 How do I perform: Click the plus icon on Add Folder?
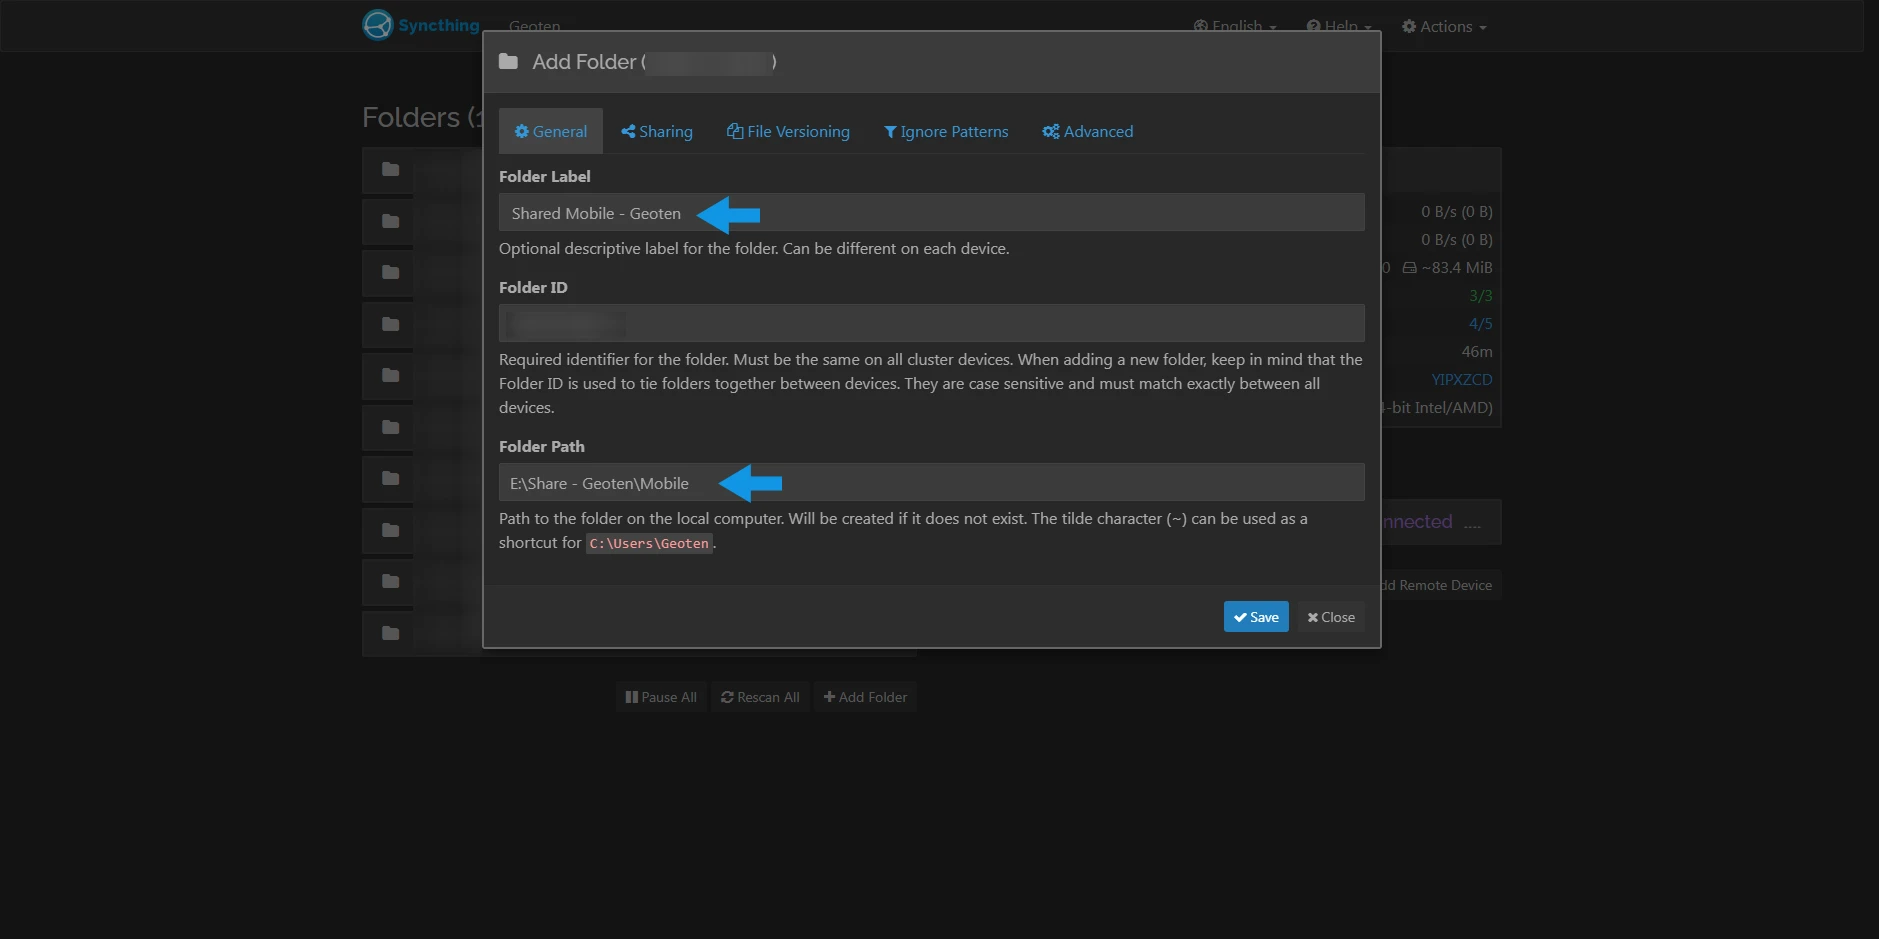[829, 696]
